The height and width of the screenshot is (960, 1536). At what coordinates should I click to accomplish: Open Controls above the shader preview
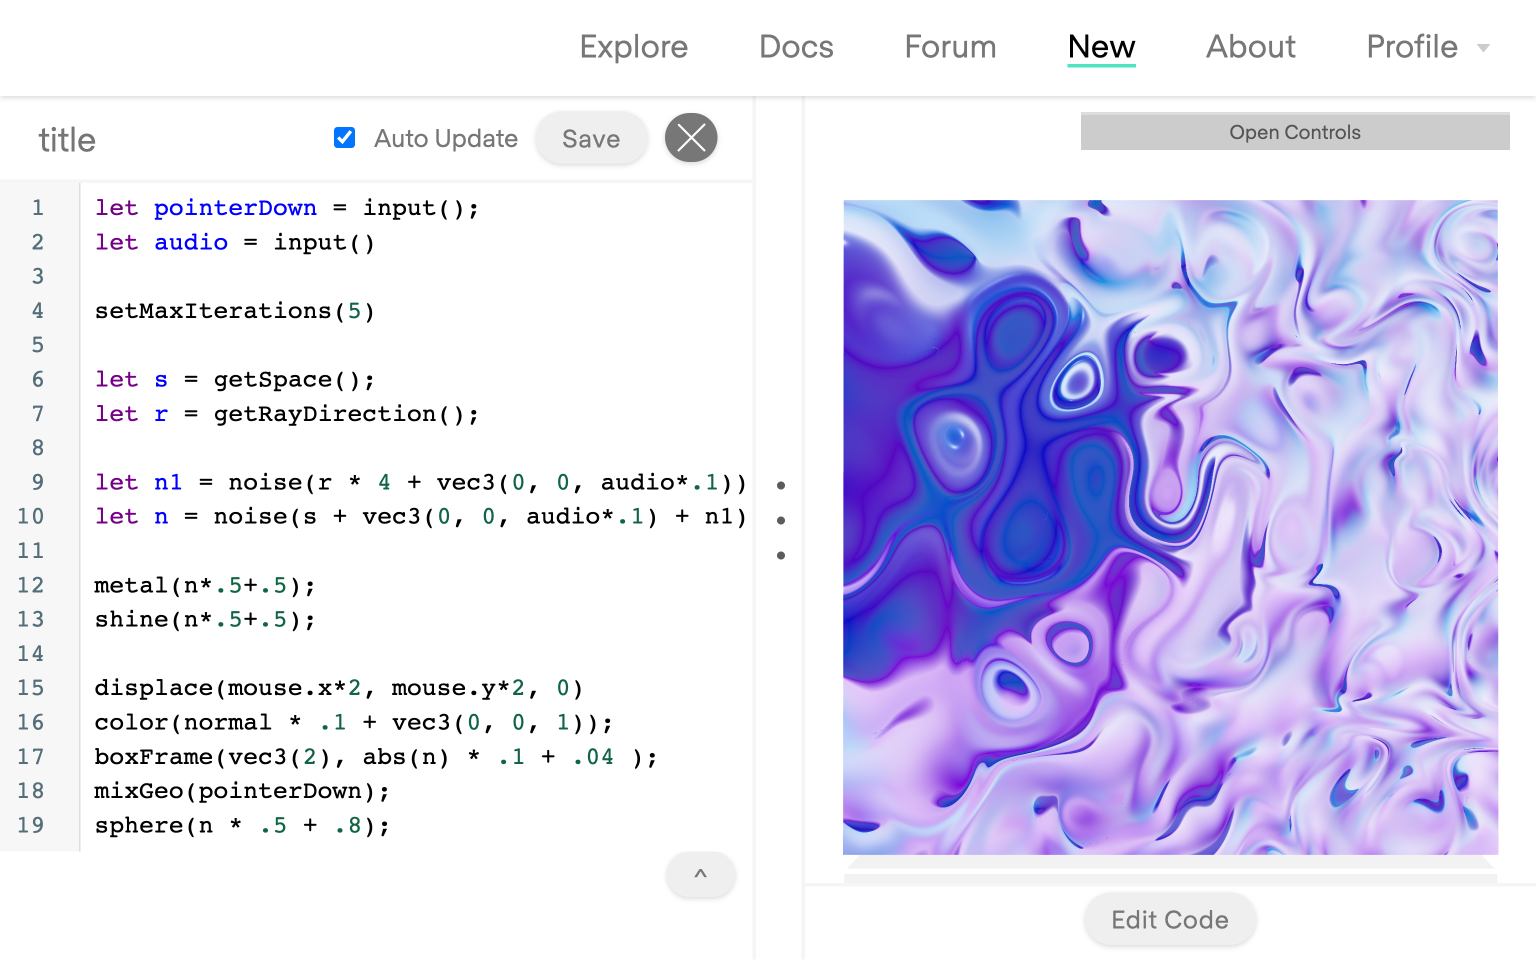coord(1294,131)
